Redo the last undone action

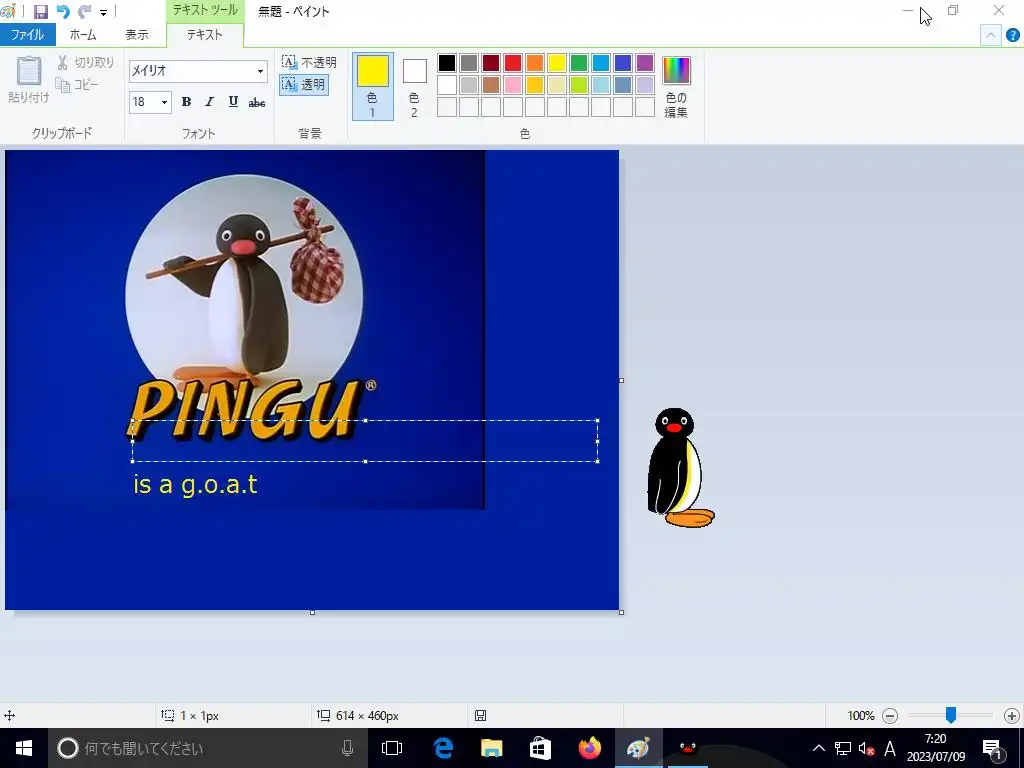(84, 12)
